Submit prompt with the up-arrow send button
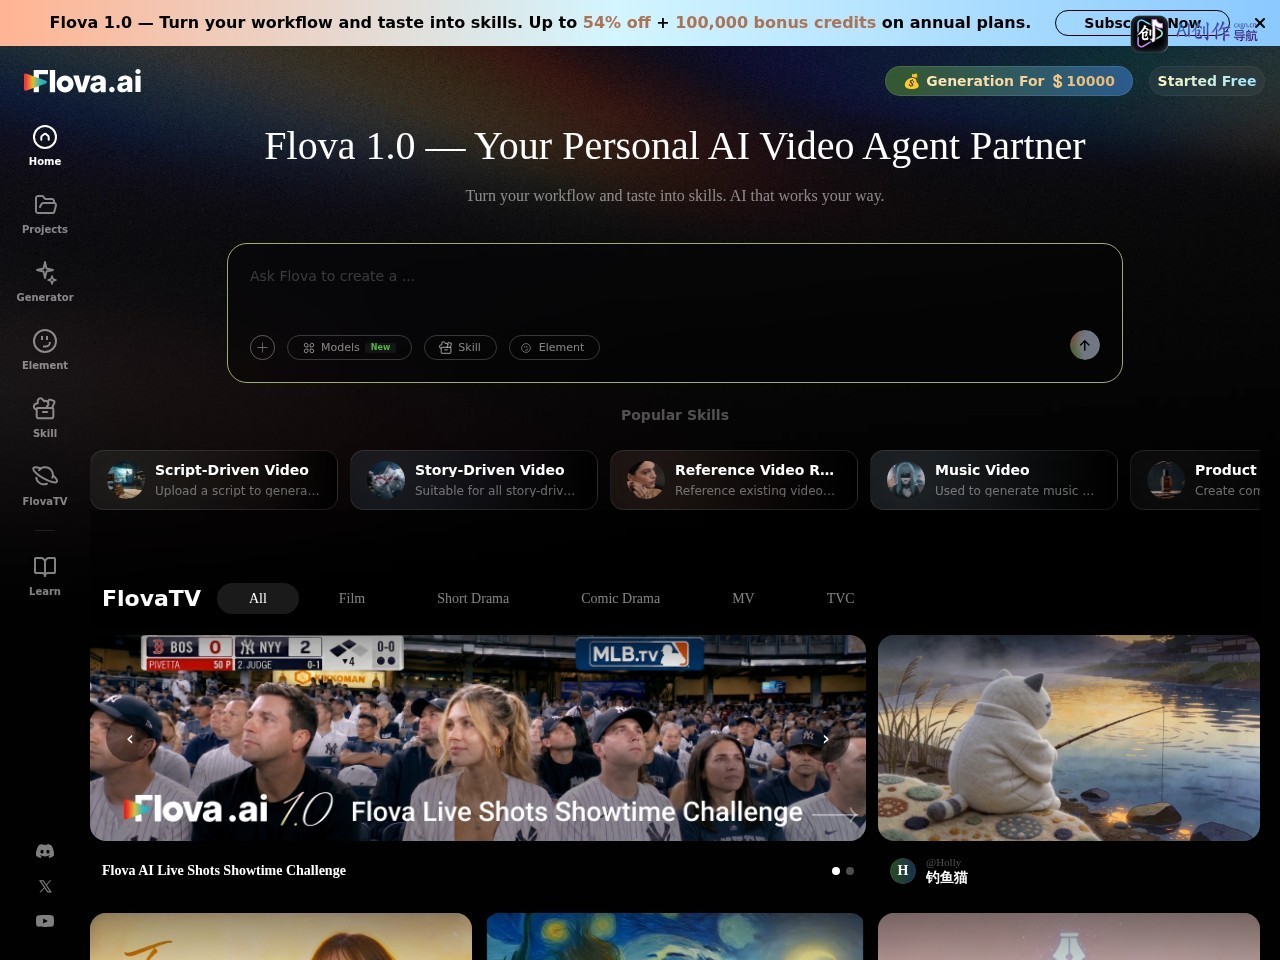Screen dimensions: 1280x960 1085,345
